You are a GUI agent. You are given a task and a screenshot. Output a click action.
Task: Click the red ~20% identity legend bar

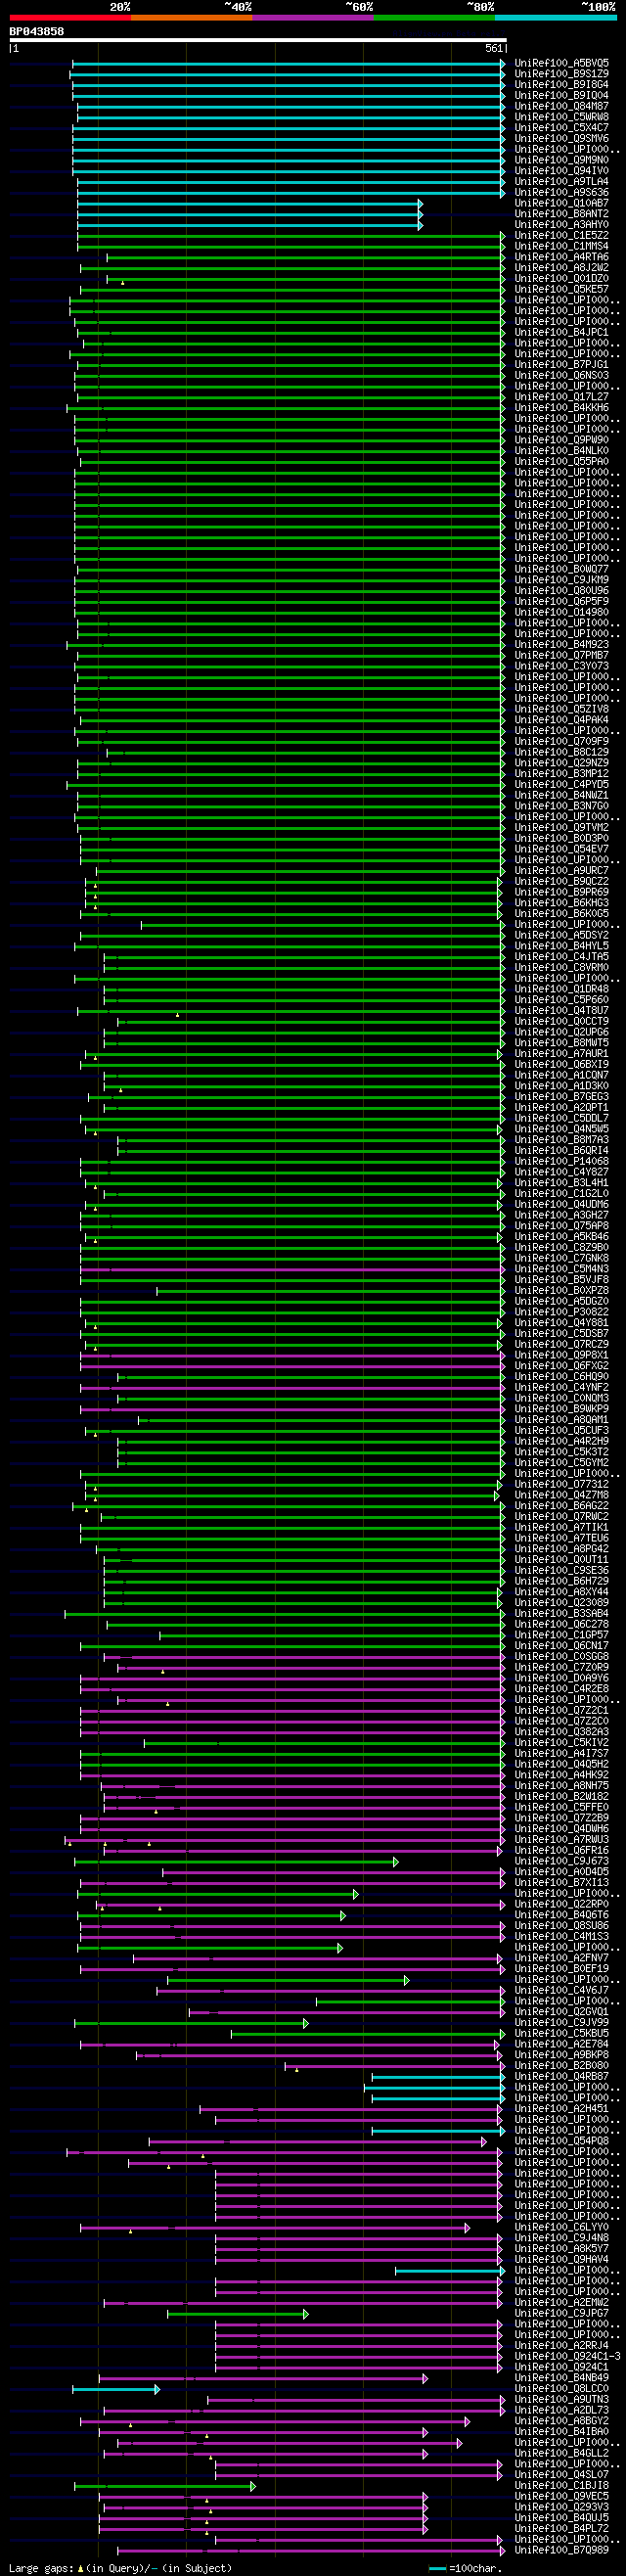[x=70, y=17]
